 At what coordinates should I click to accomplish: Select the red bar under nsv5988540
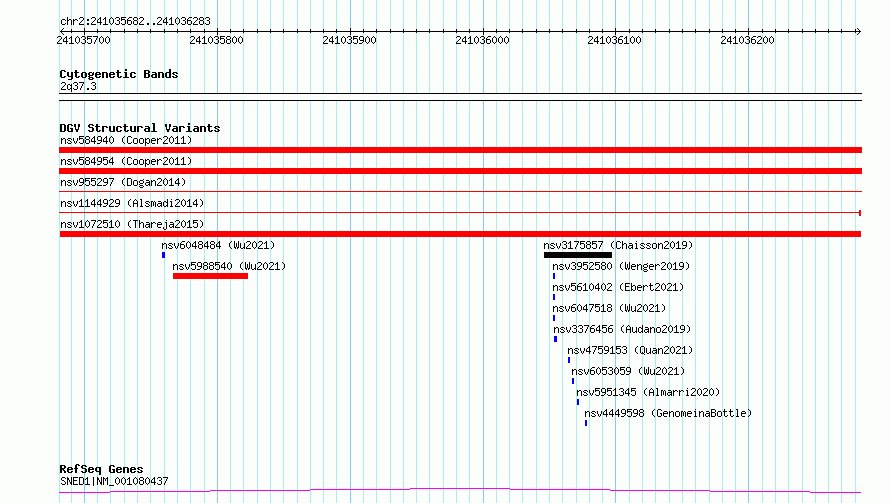(x=211, y=276)
